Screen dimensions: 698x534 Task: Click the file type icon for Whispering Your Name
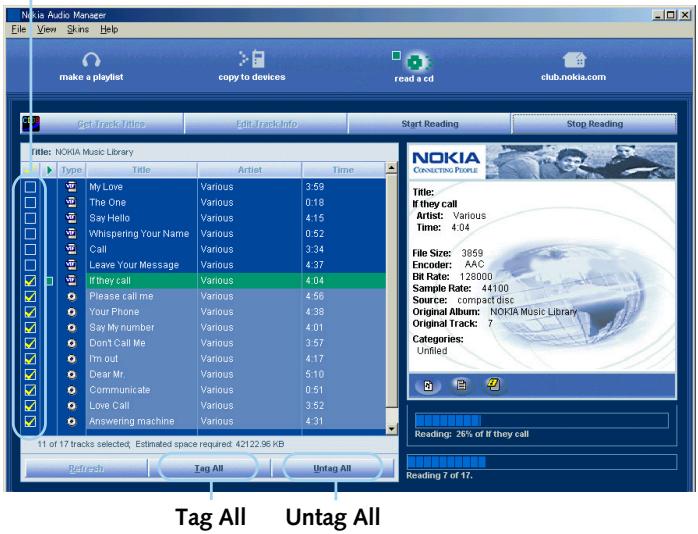(x=71, y=233)
